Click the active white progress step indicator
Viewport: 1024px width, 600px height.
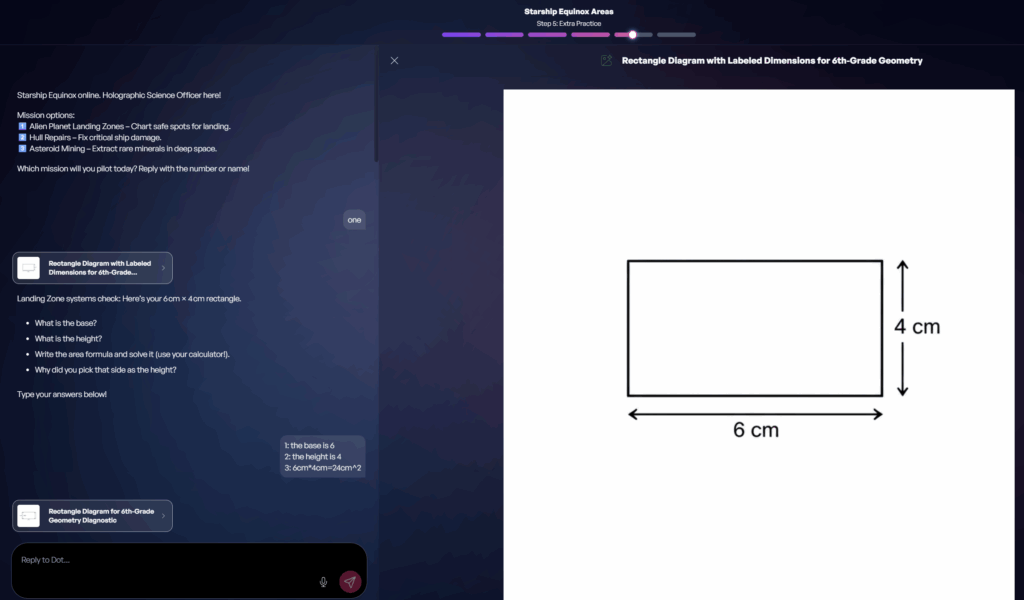[633, 33]
